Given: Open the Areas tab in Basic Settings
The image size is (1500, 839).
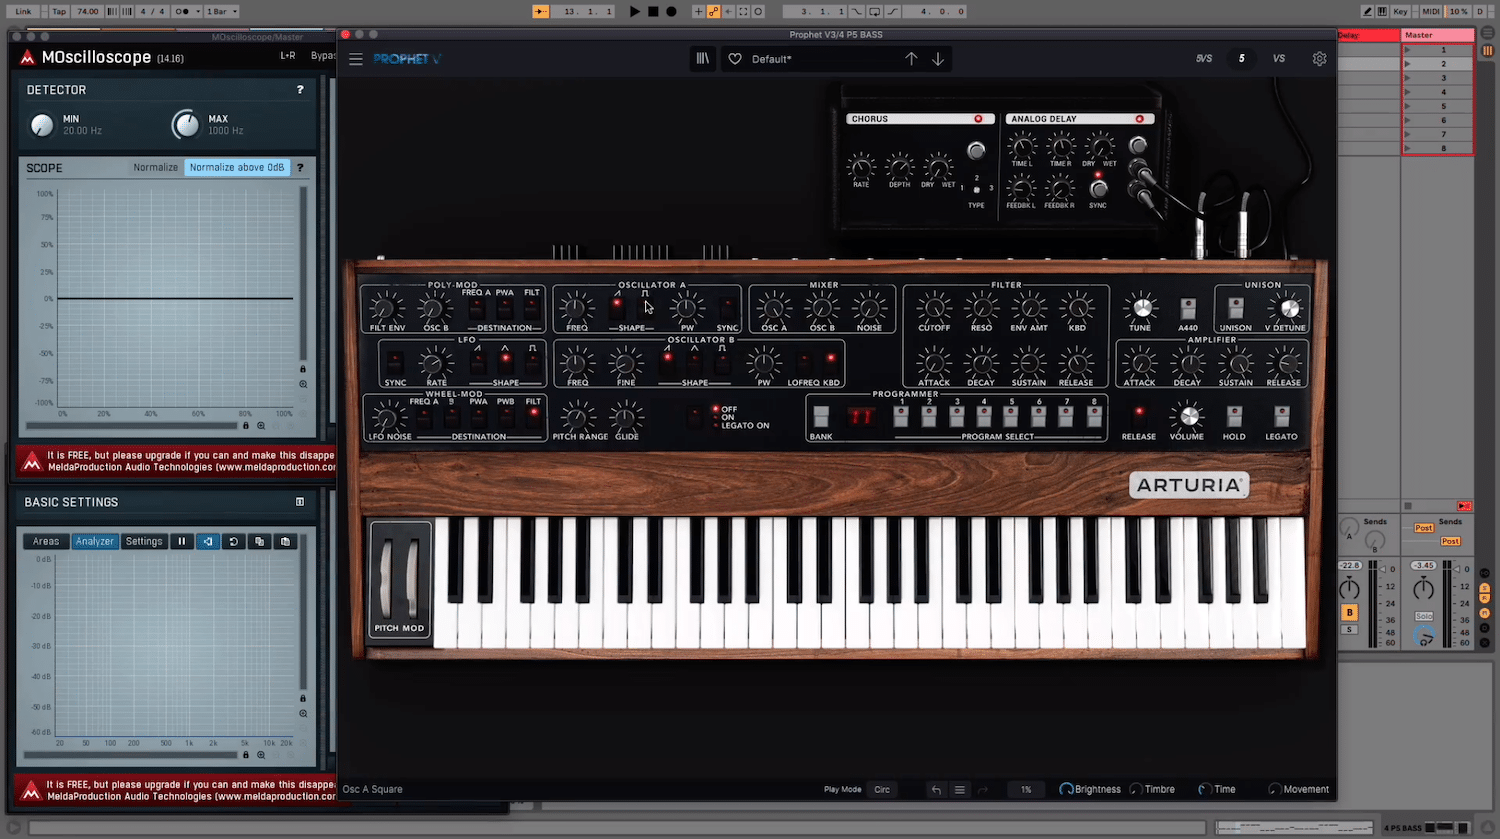Looking at the screenshot, I should 46,541.
